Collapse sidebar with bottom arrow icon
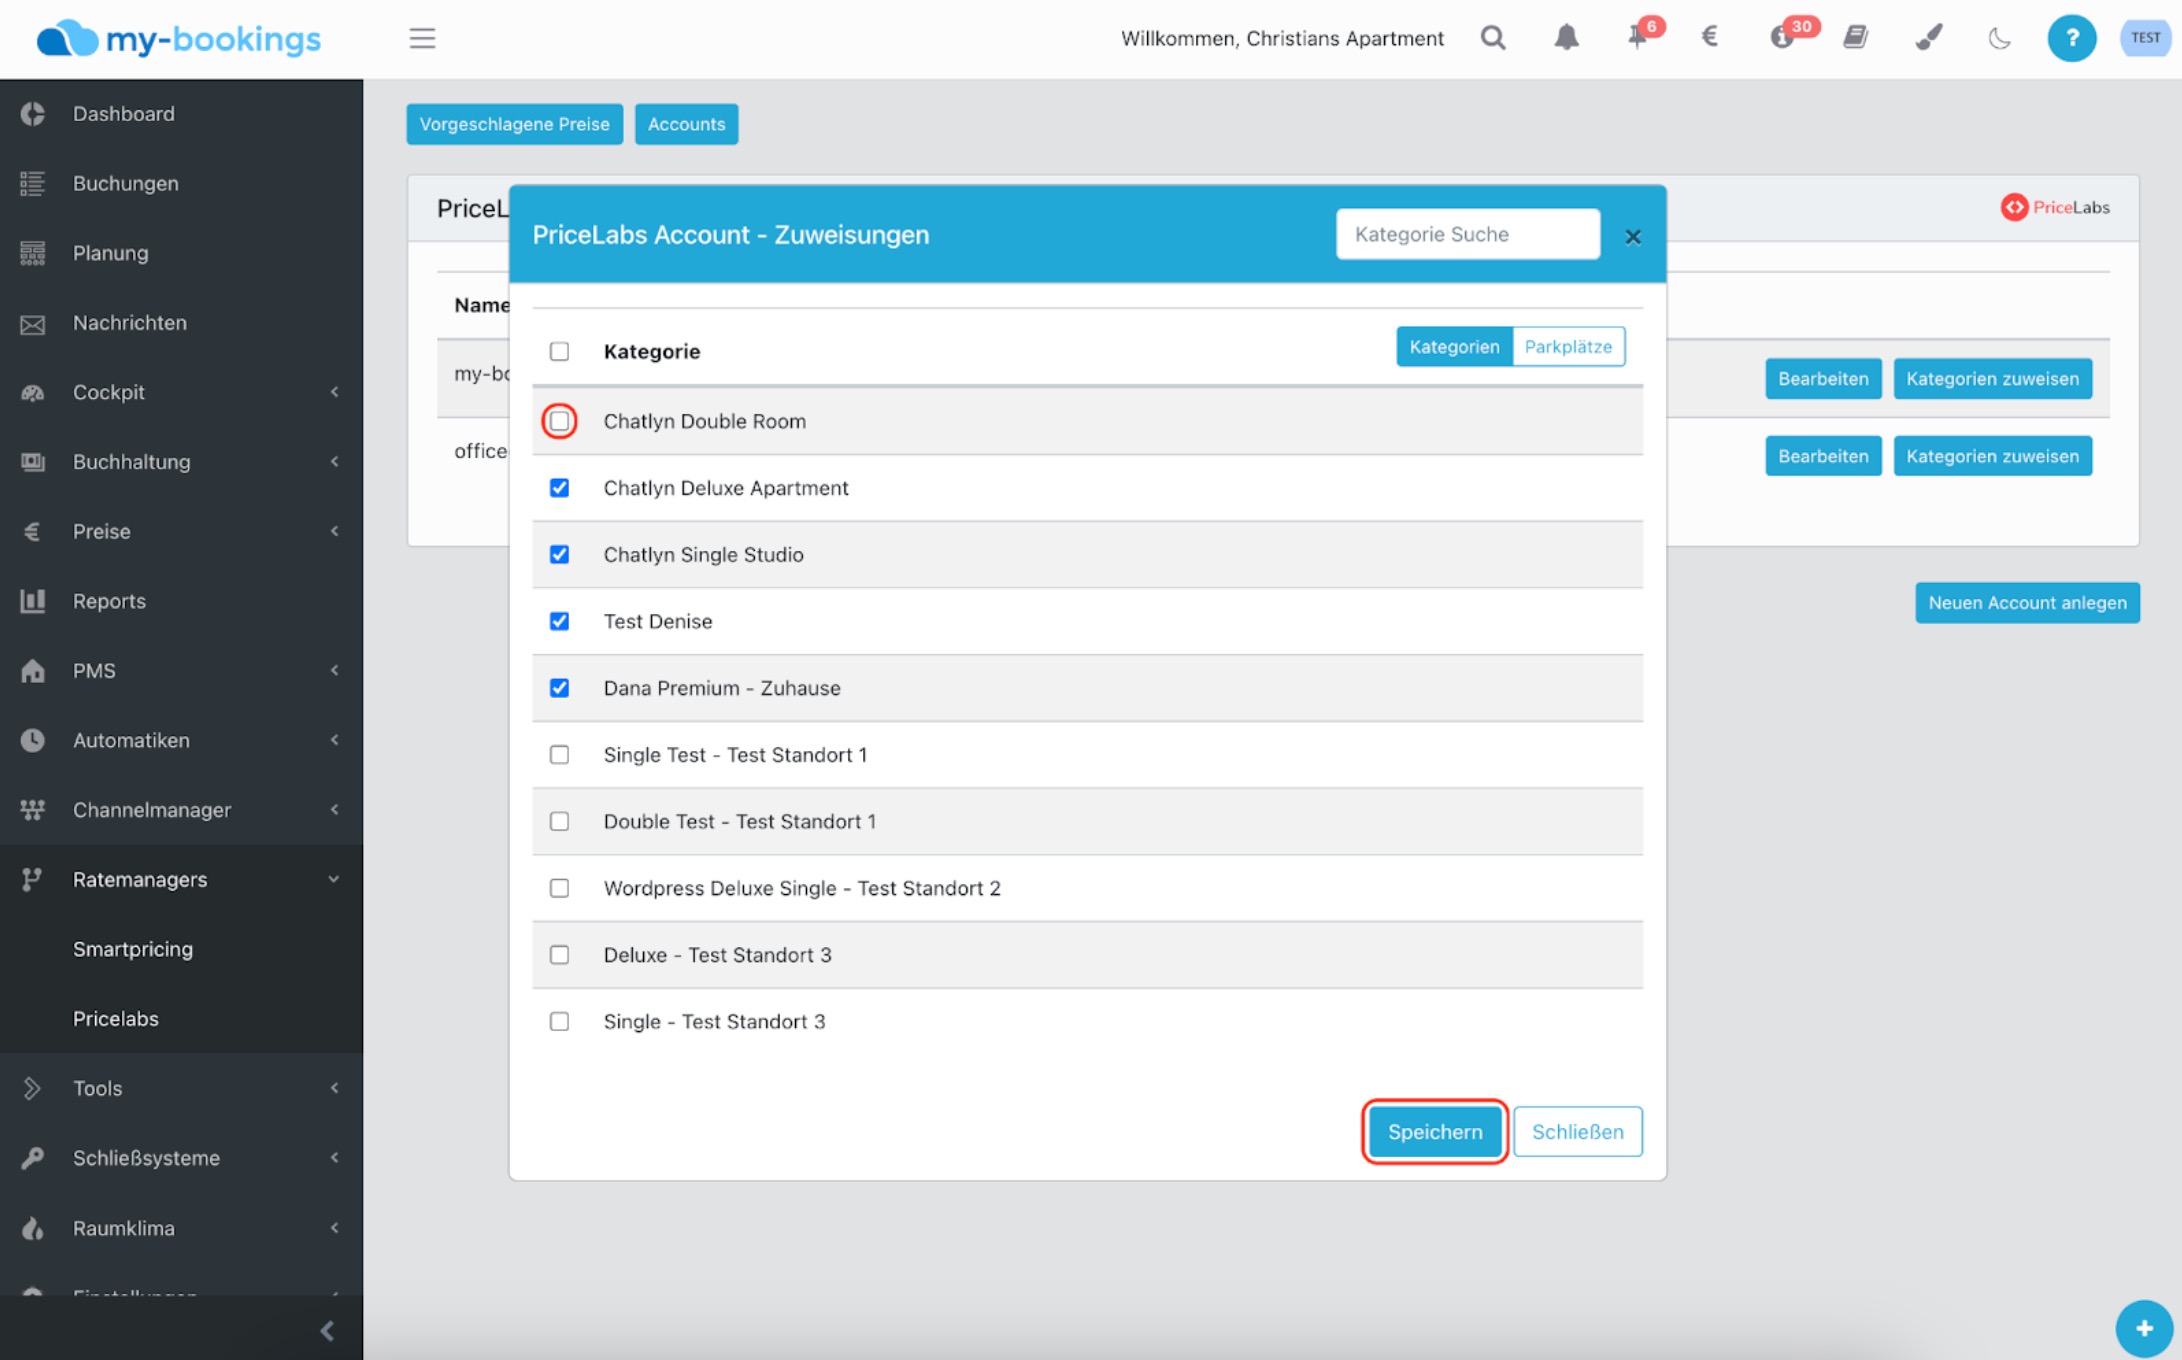 click(327, 1331)
